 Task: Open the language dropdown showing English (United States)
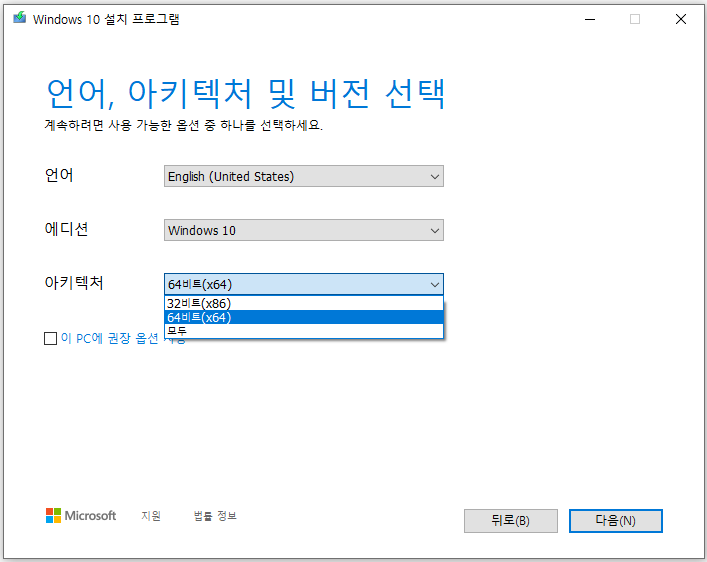point(303,176)
